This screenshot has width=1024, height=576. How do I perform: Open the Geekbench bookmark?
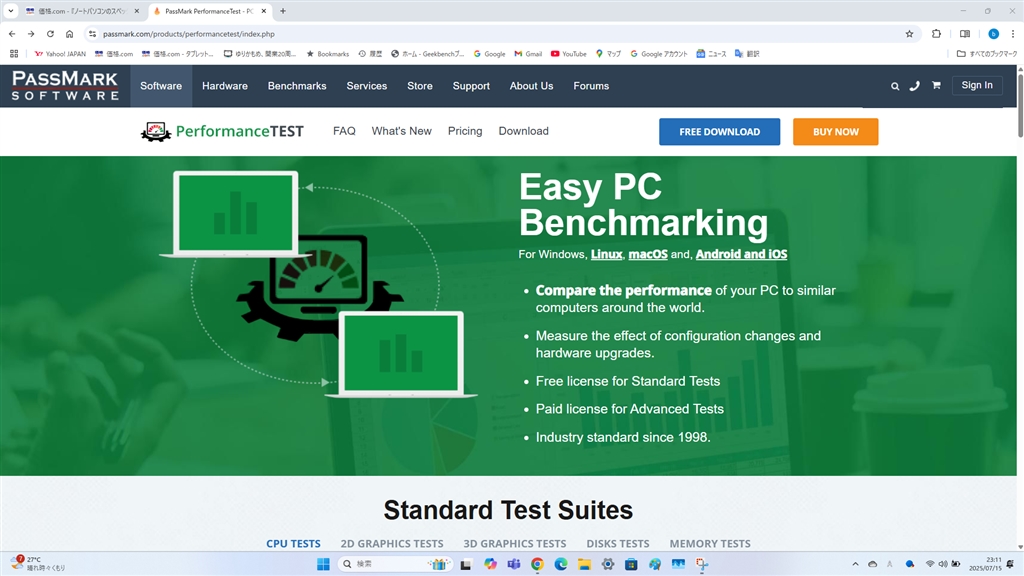(428, 54)
